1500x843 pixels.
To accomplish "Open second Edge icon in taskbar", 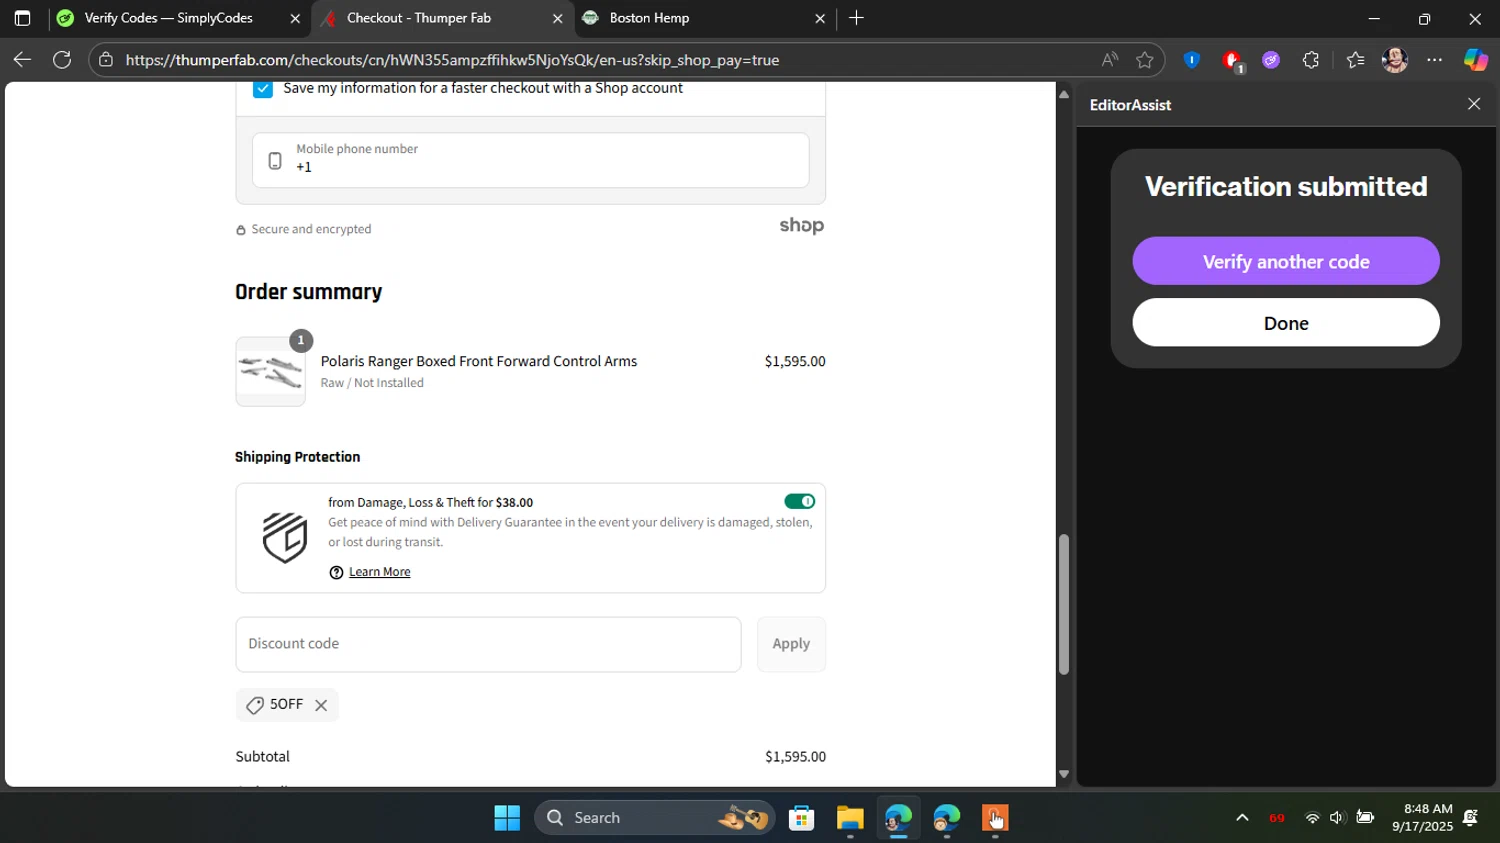I will point(946,818).
